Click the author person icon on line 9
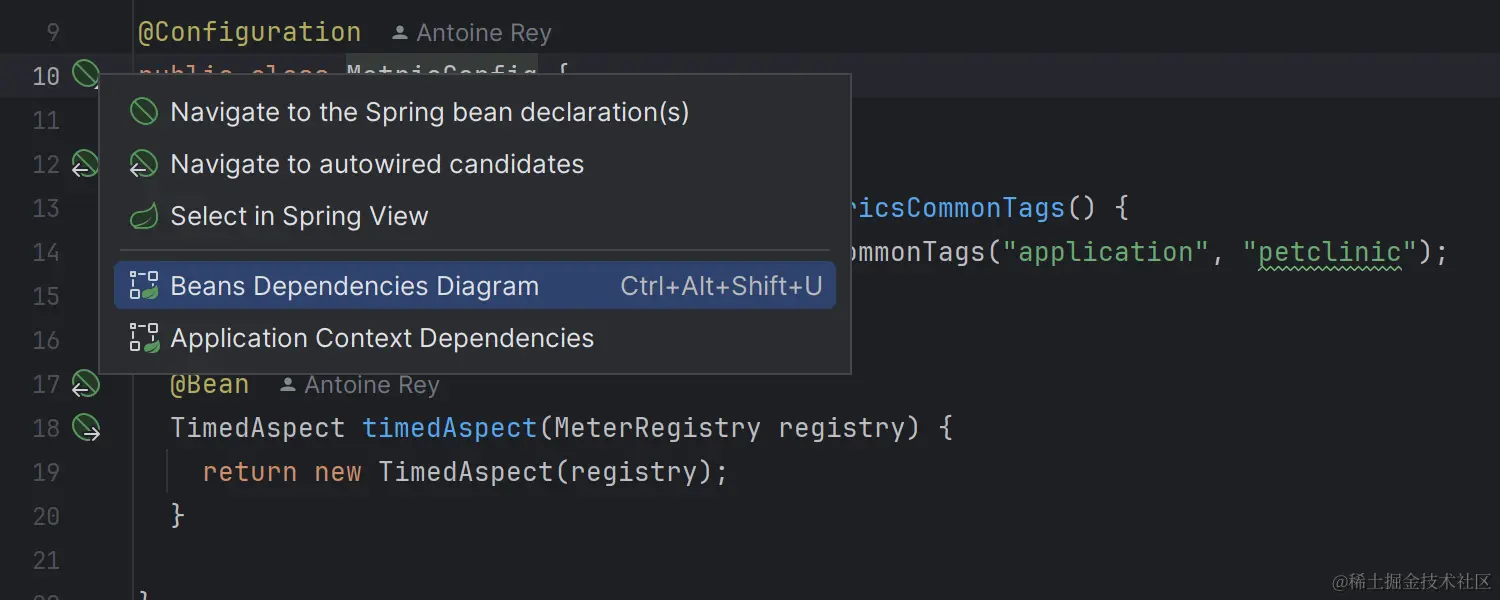This screenshot has height=600, width=1500. click(400, 33)
